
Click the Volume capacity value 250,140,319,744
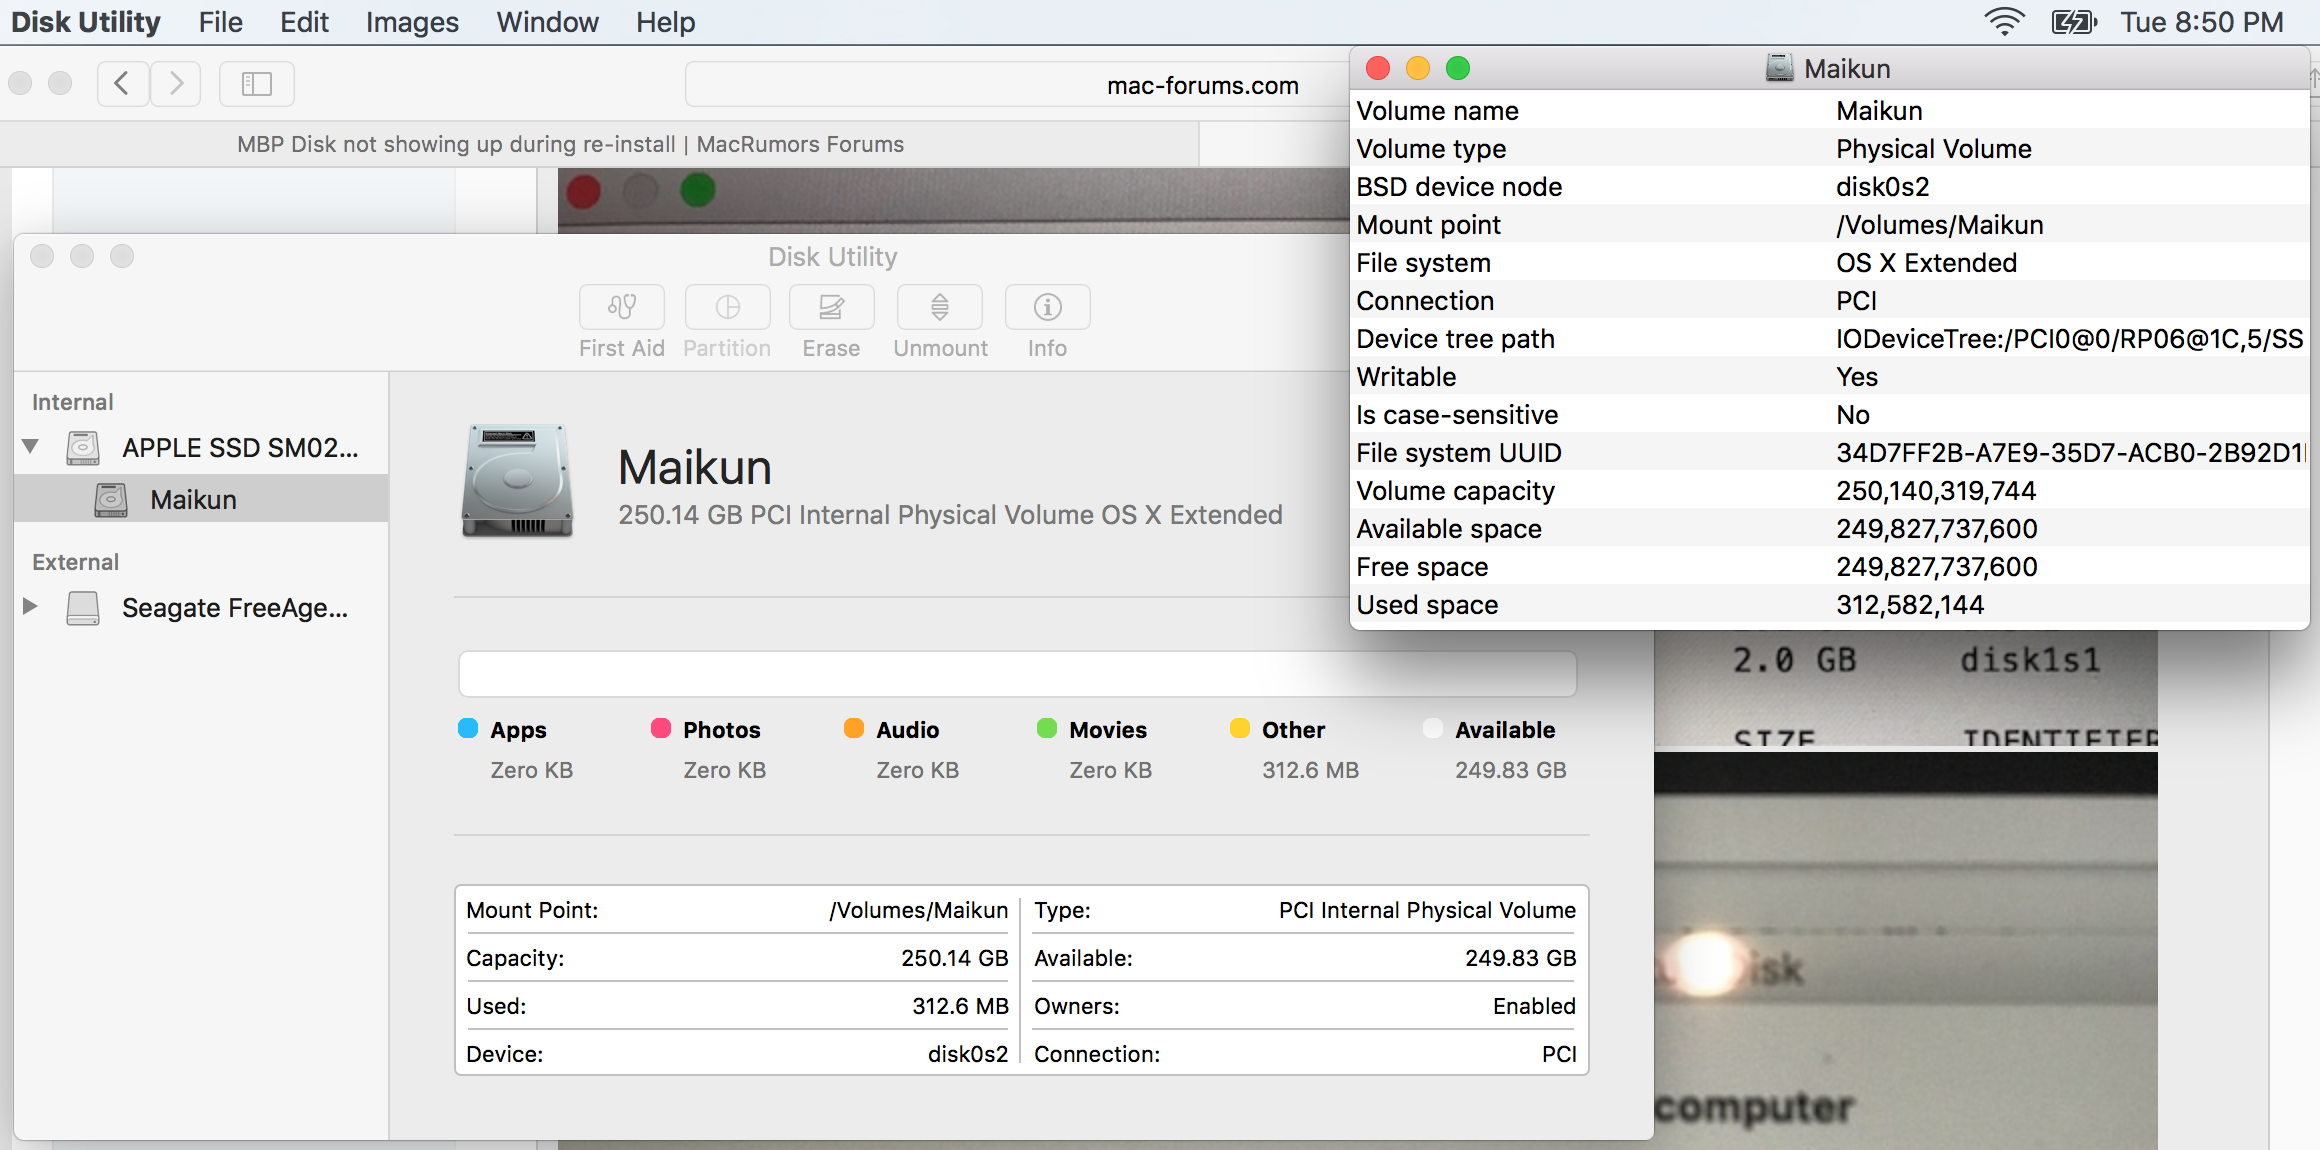pos(1936,491)
